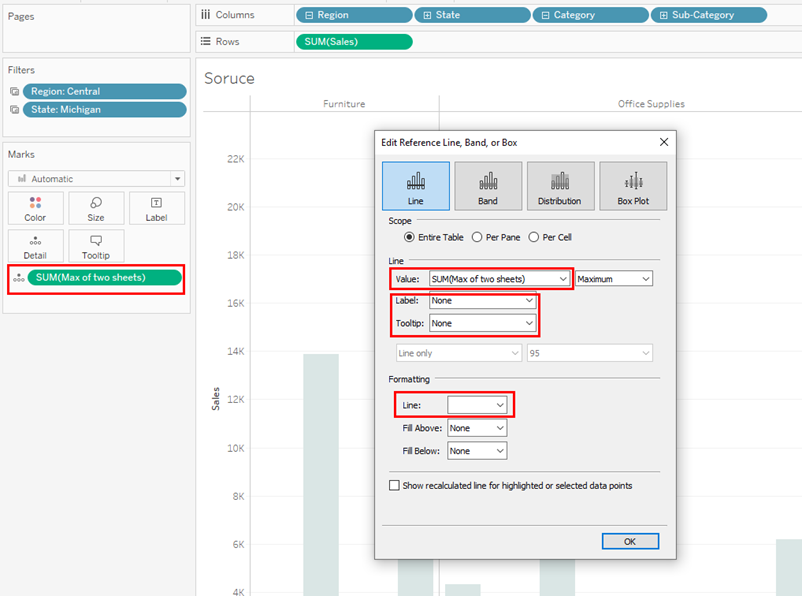Click the Sales axis label

point(216,399)
